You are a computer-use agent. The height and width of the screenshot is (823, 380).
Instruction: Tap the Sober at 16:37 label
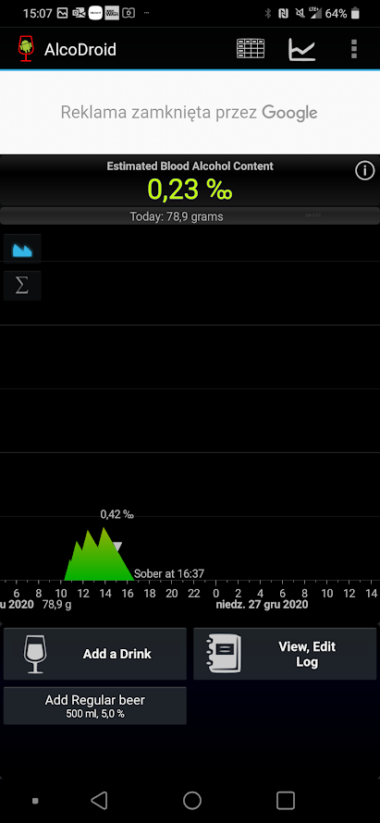(169, 574)
